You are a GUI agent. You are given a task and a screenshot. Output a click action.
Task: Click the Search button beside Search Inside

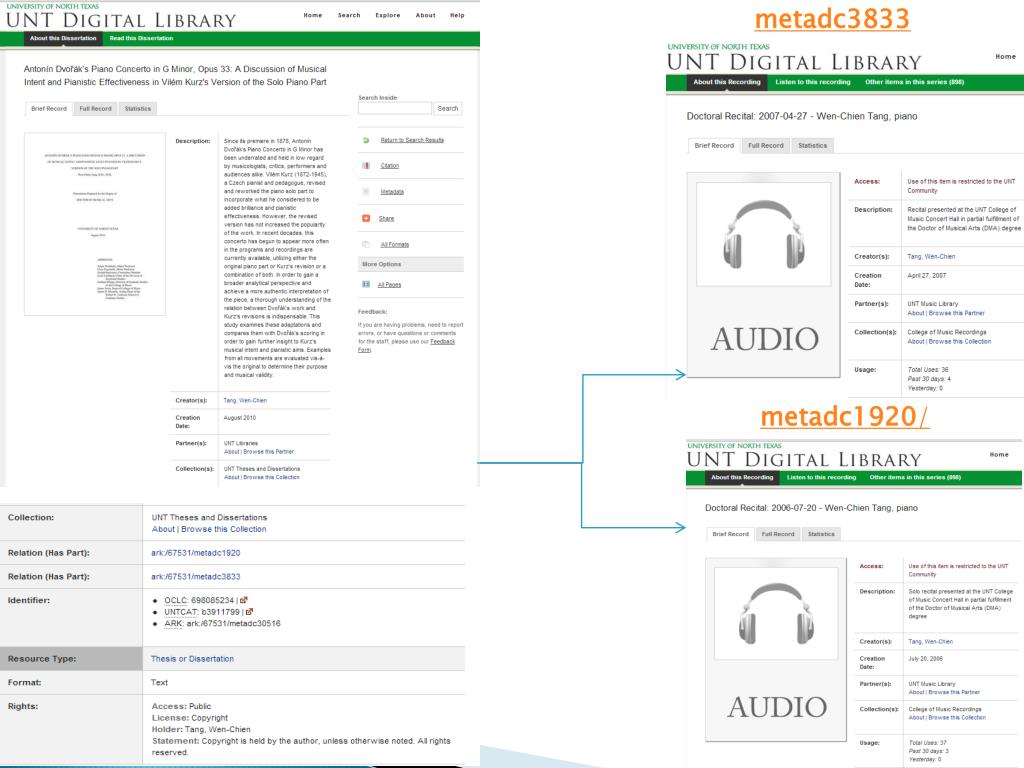click(448, 108)
